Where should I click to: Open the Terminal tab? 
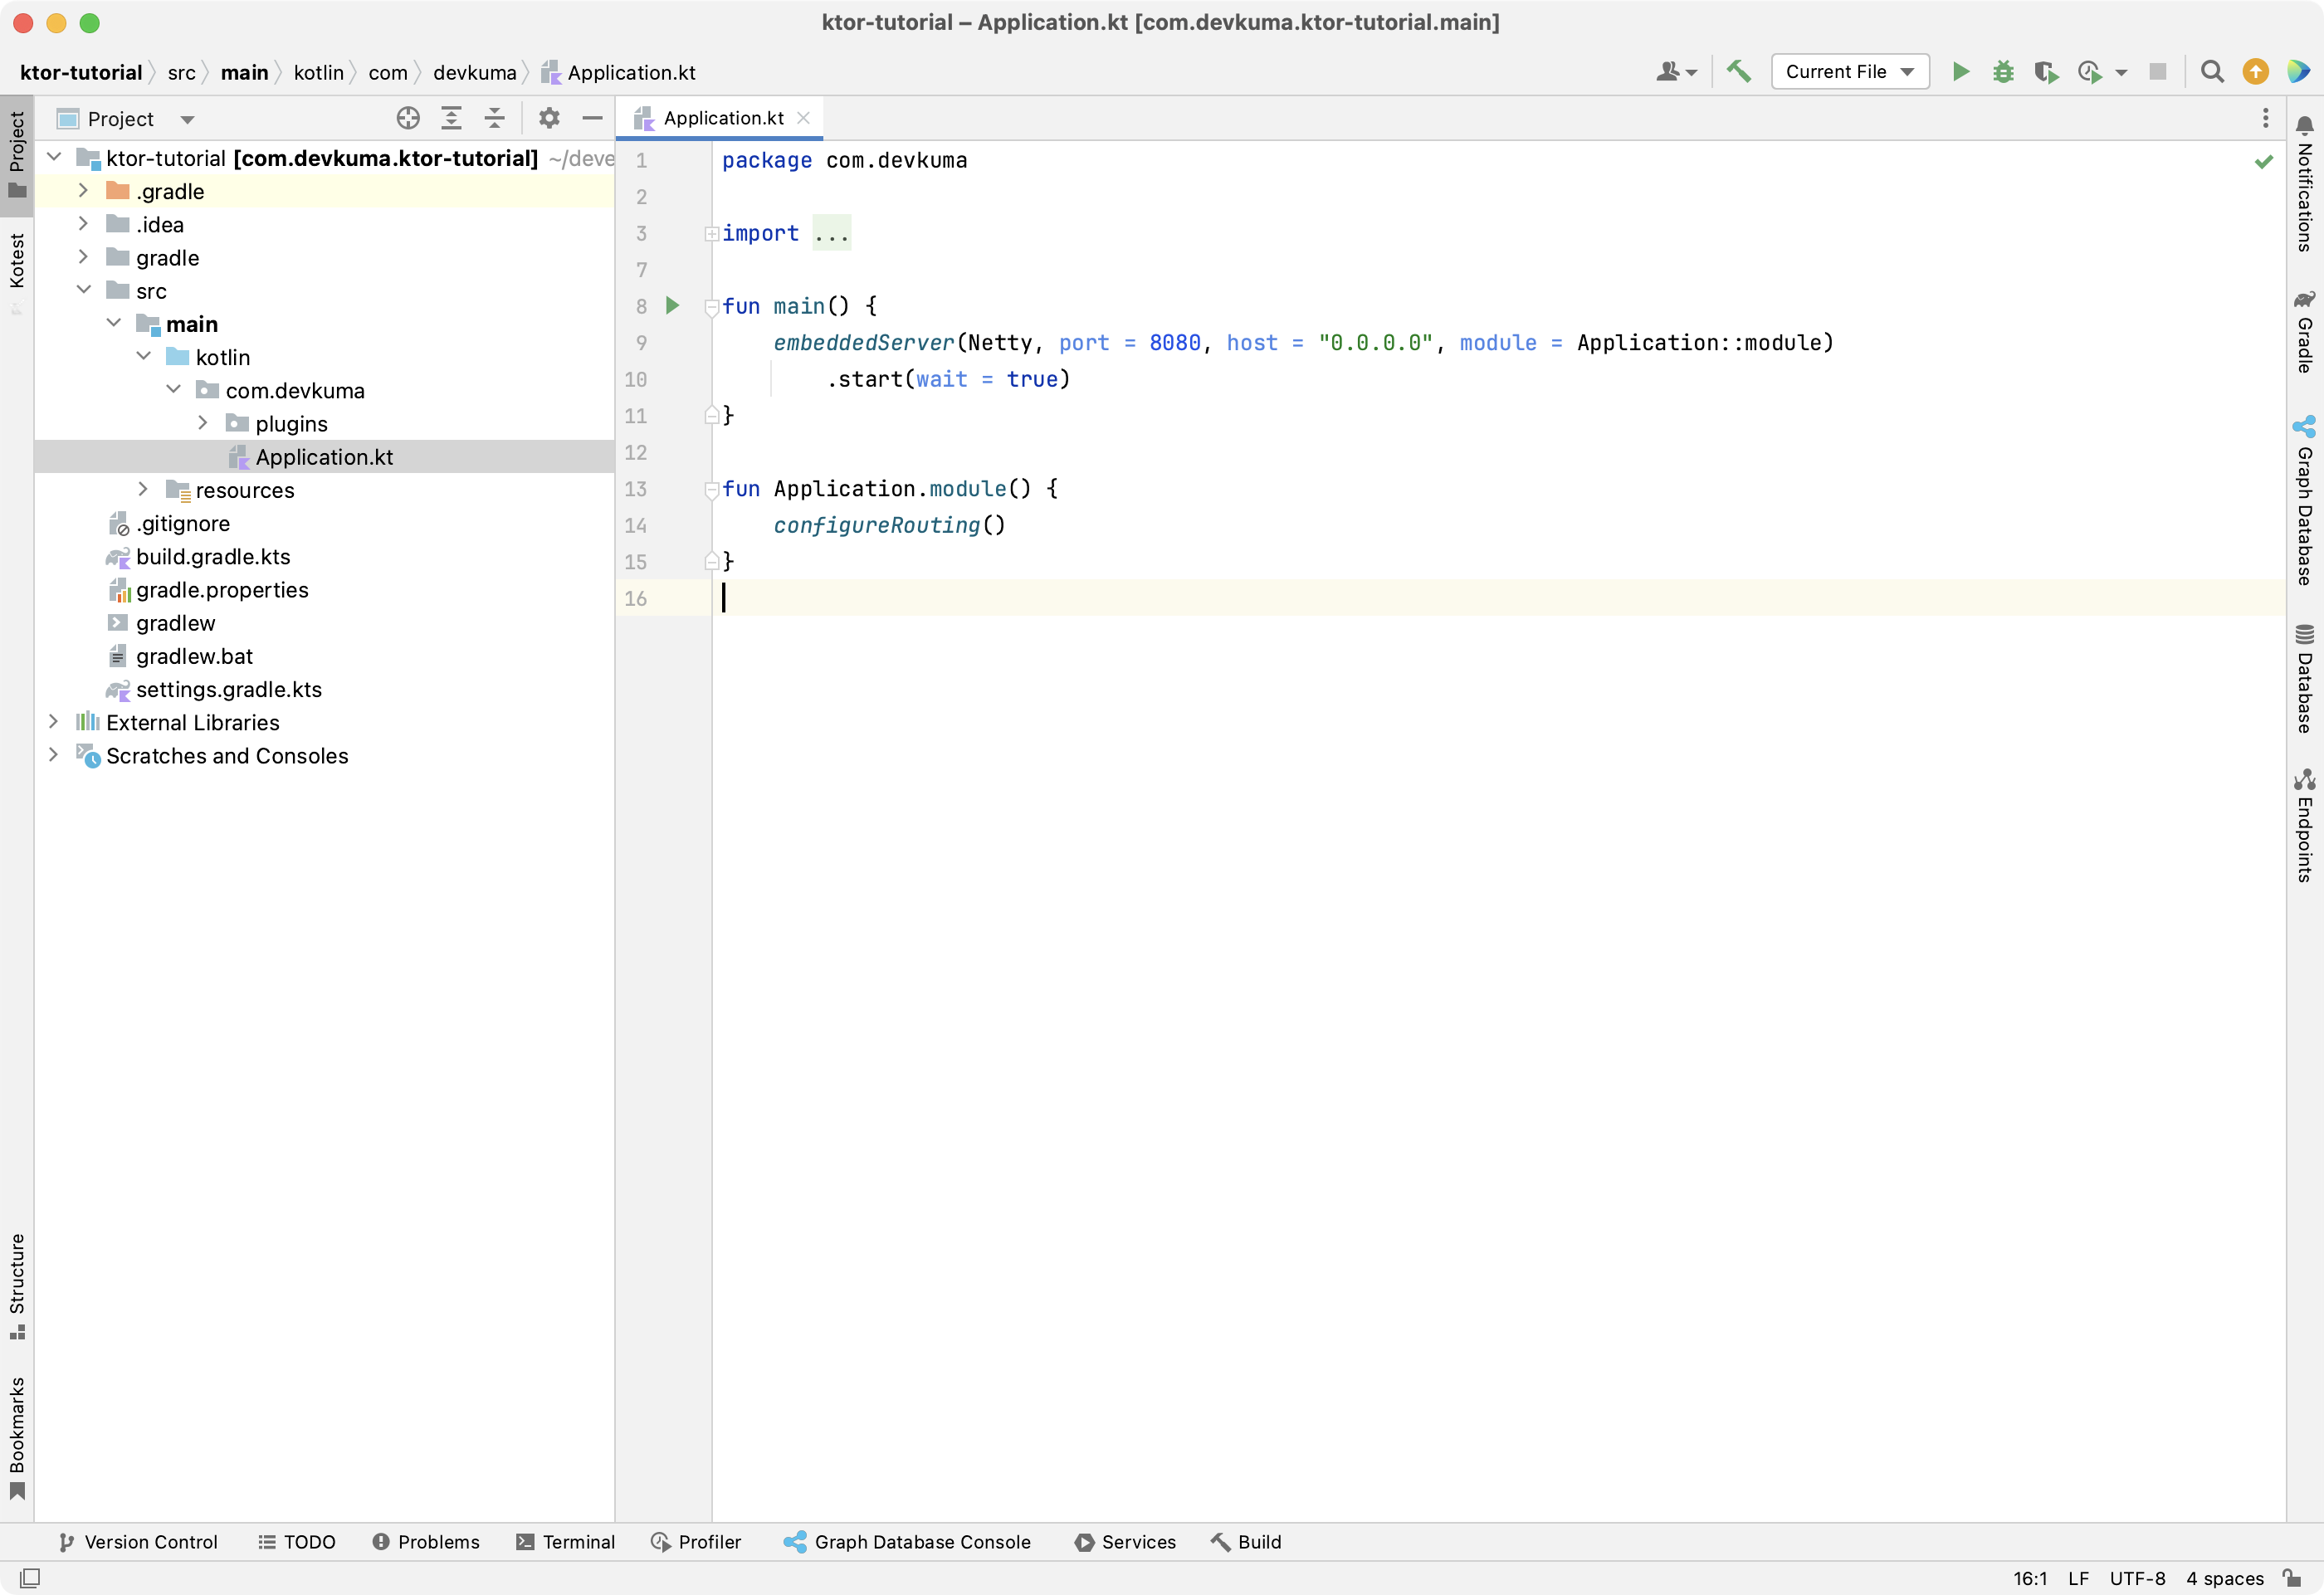pos(566,1542)
